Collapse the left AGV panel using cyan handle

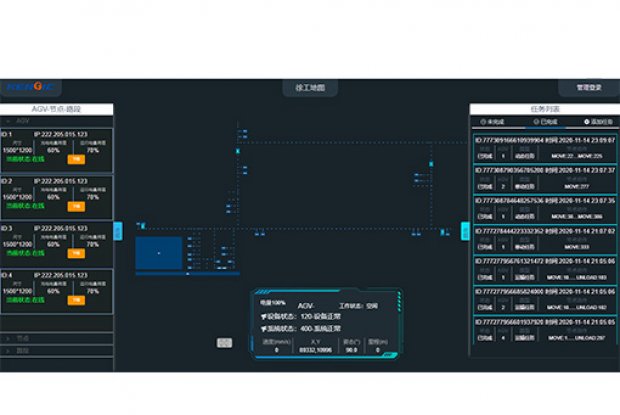117,231
